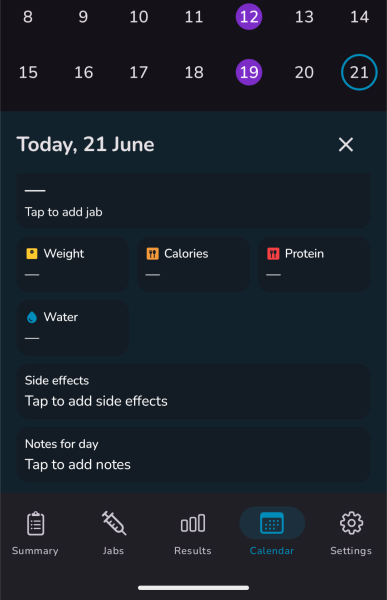Image resolution: width=387 pixels, height=600 pixels.
Task: Select the circled date 21
Action: point(359,72)
